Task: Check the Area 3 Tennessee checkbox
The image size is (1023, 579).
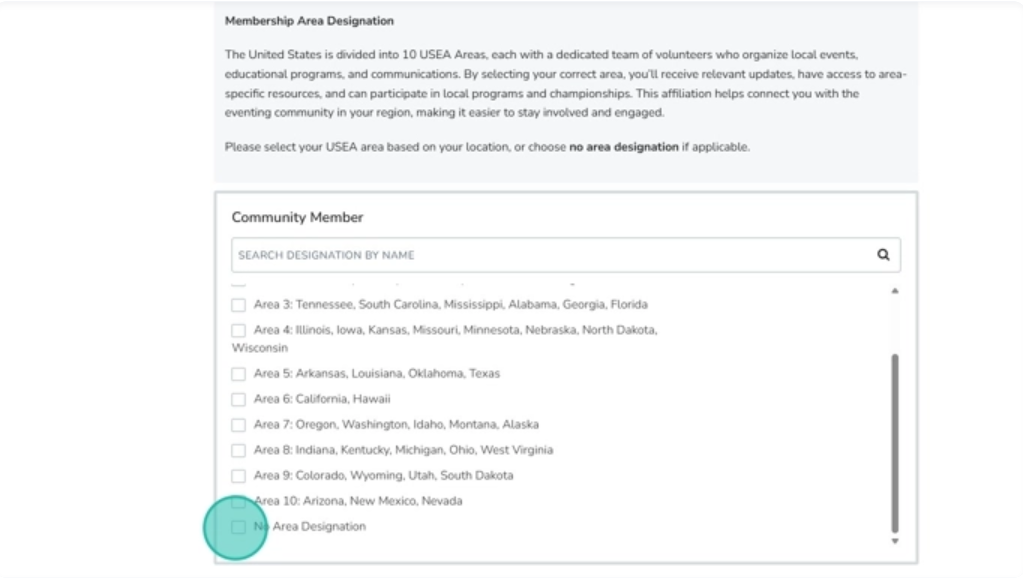Action: [239, 305]
